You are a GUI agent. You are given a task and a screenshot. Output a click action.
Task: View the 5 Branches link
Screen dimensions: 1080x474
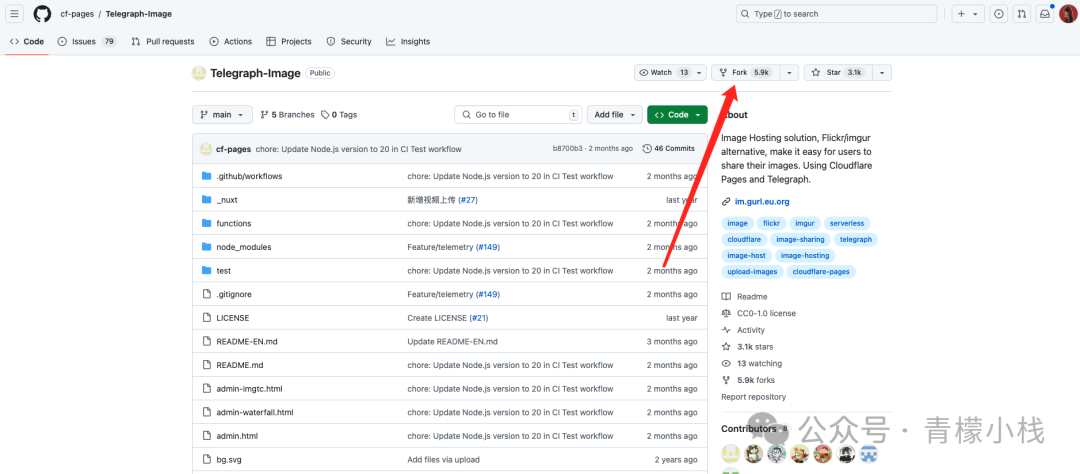[287, 115]
